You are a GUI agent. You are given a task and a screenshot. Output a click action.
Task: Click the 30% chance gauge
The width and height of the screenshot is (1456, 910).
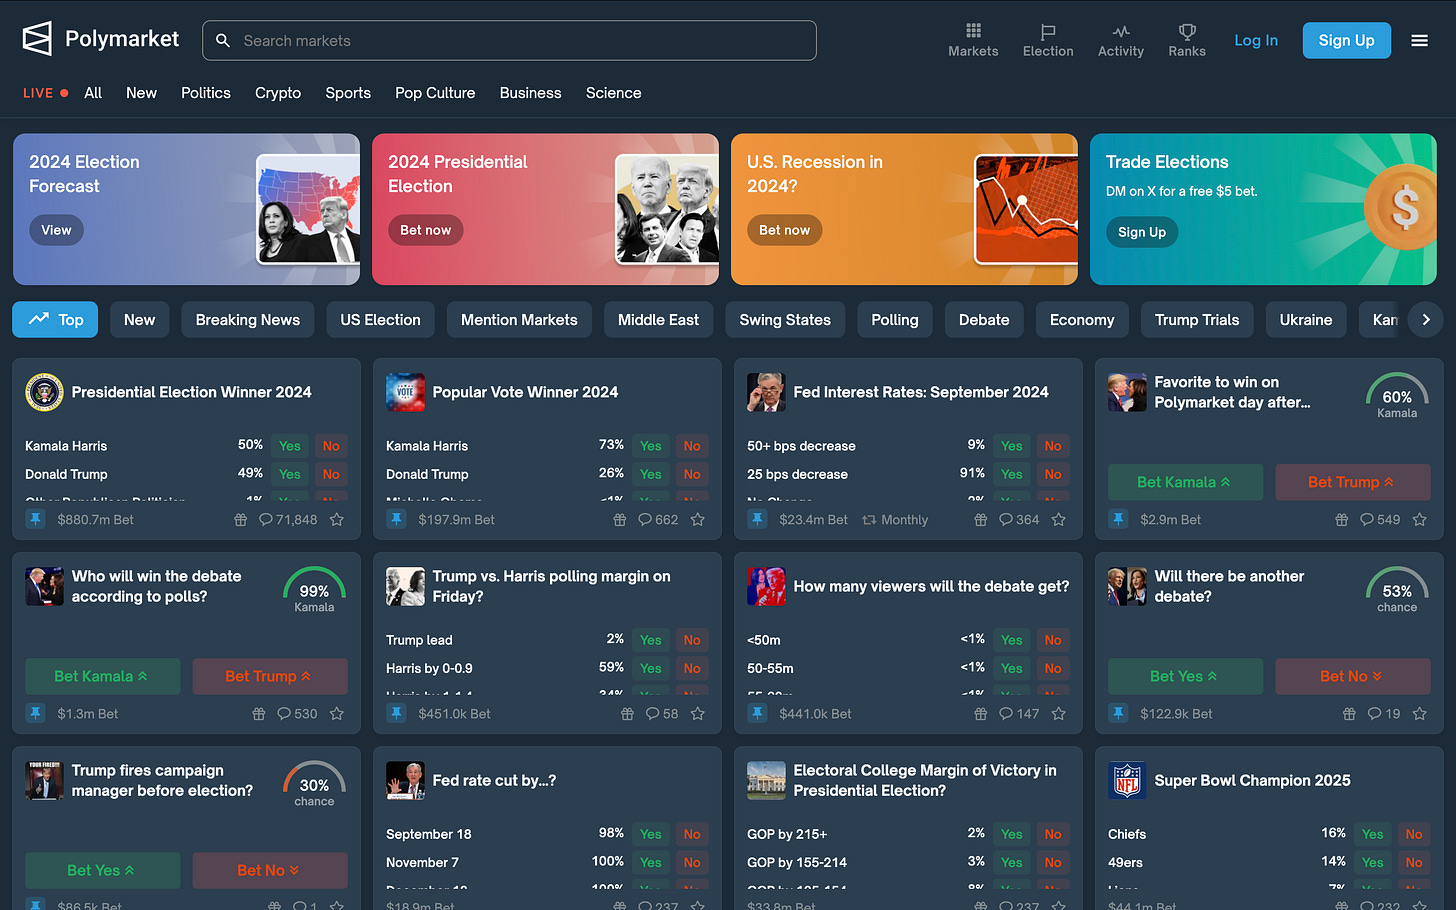[x=314, y=784]
